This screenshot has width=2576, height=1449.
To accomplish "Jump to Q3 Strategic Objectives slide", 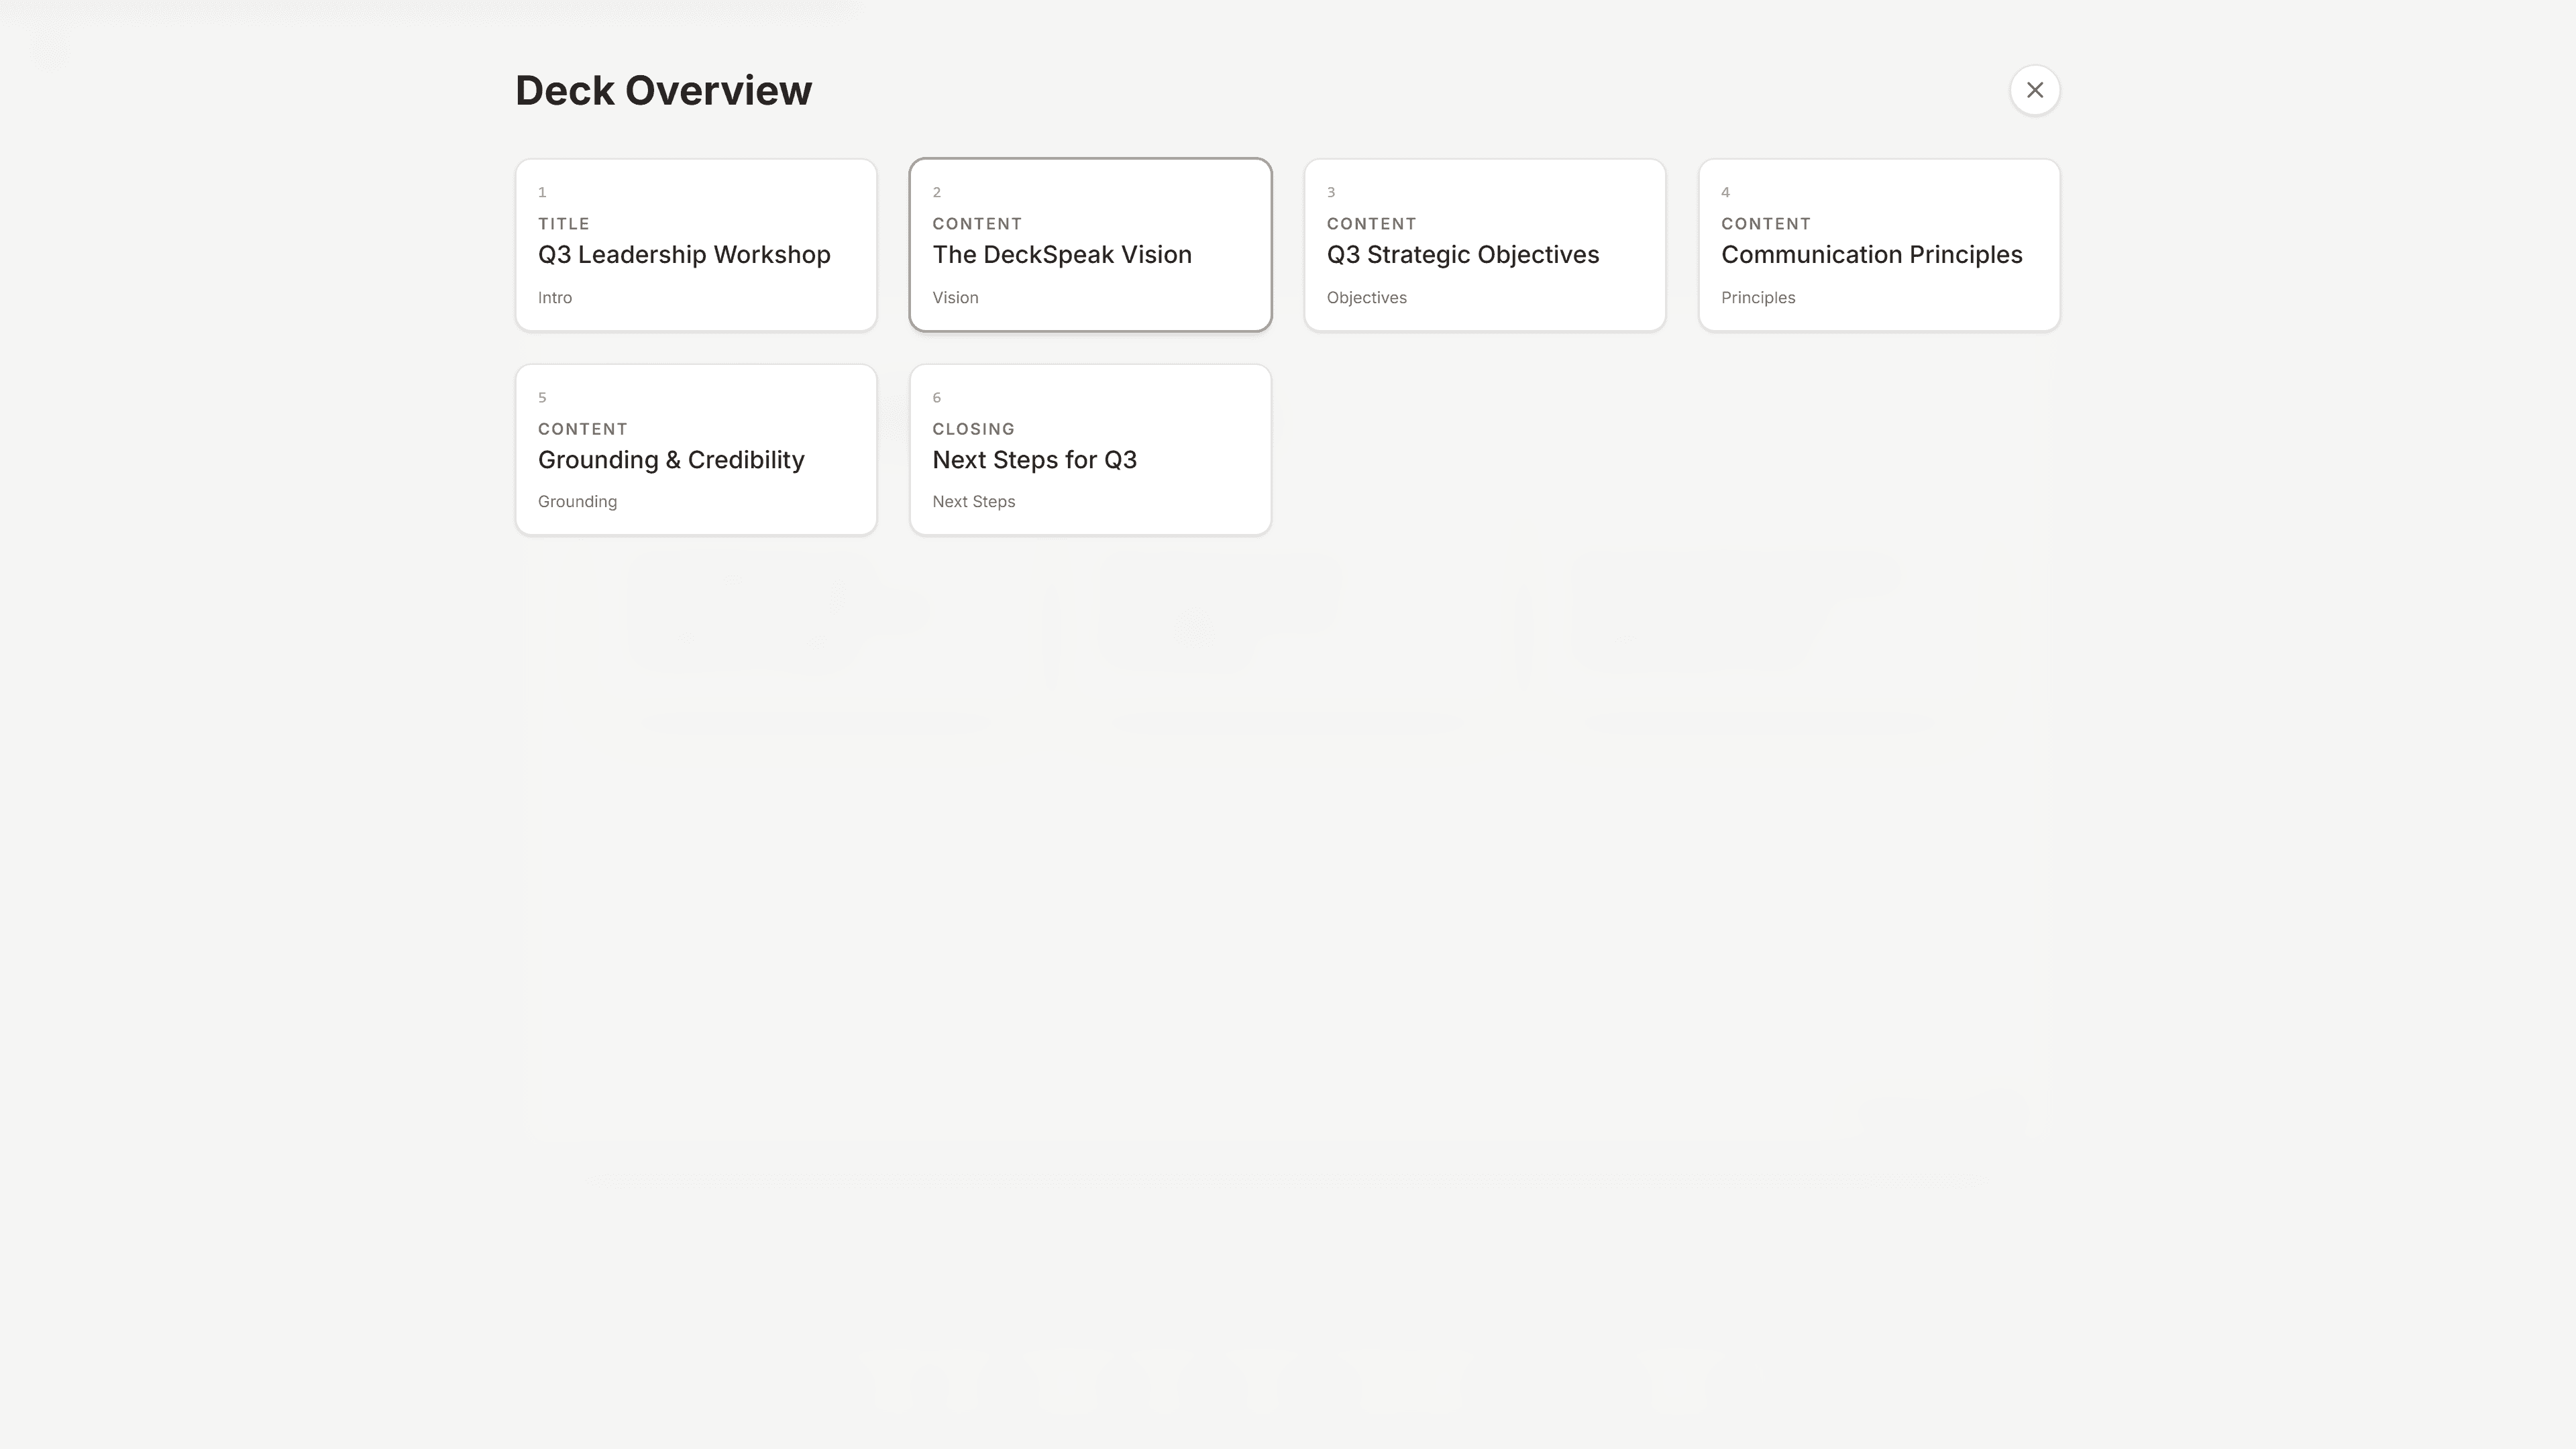I will click(1485, 245).
